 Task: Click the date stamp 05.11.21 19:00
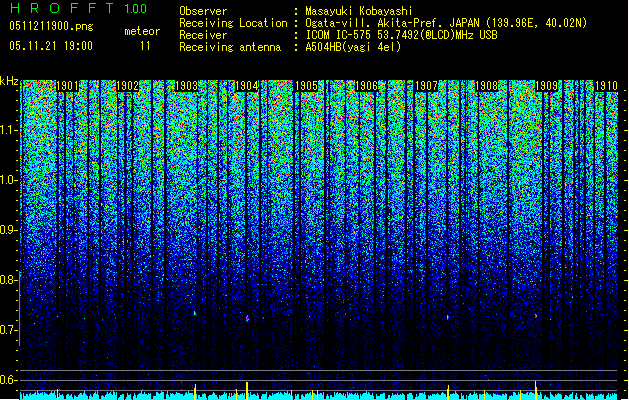pyautogui.click(x=51, y=45)
